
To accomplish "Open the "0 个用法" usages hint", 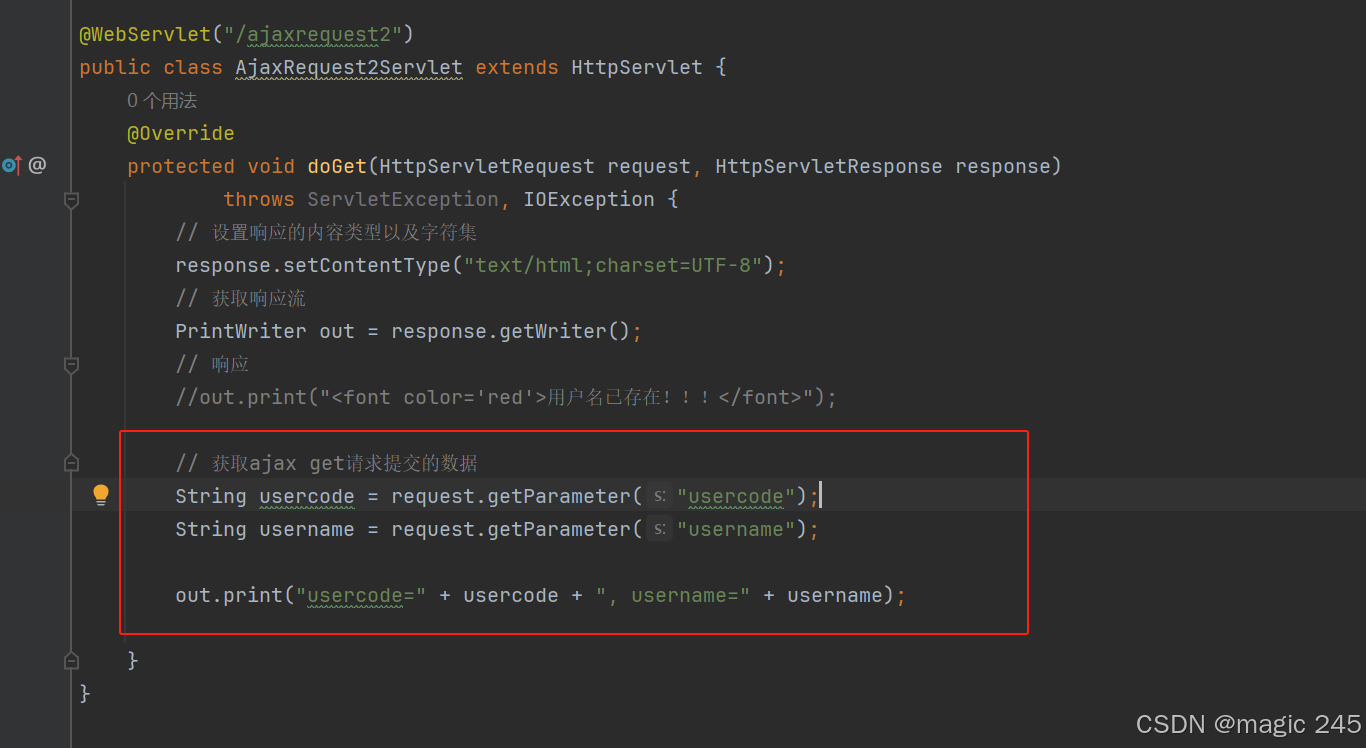I will (161, 100).
